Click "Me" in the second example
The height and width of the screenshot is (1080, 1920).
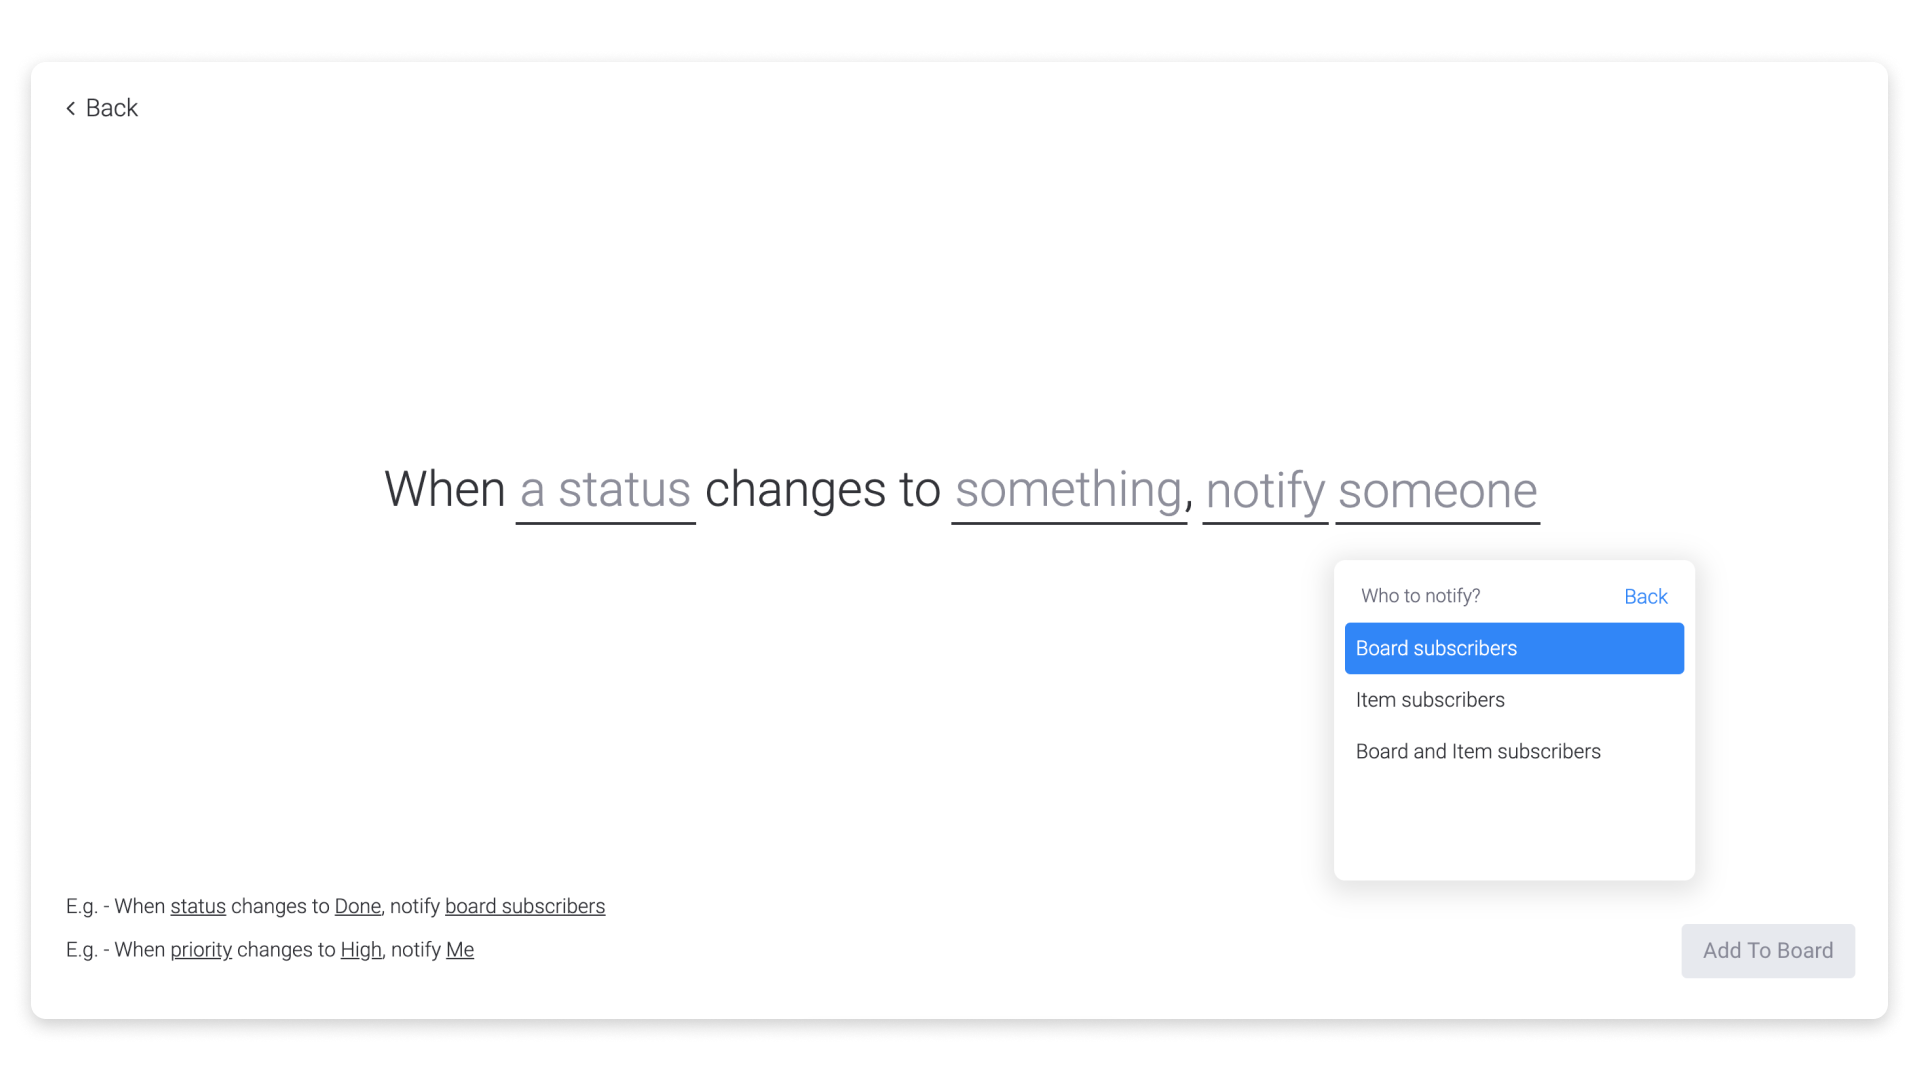(461, 950)
